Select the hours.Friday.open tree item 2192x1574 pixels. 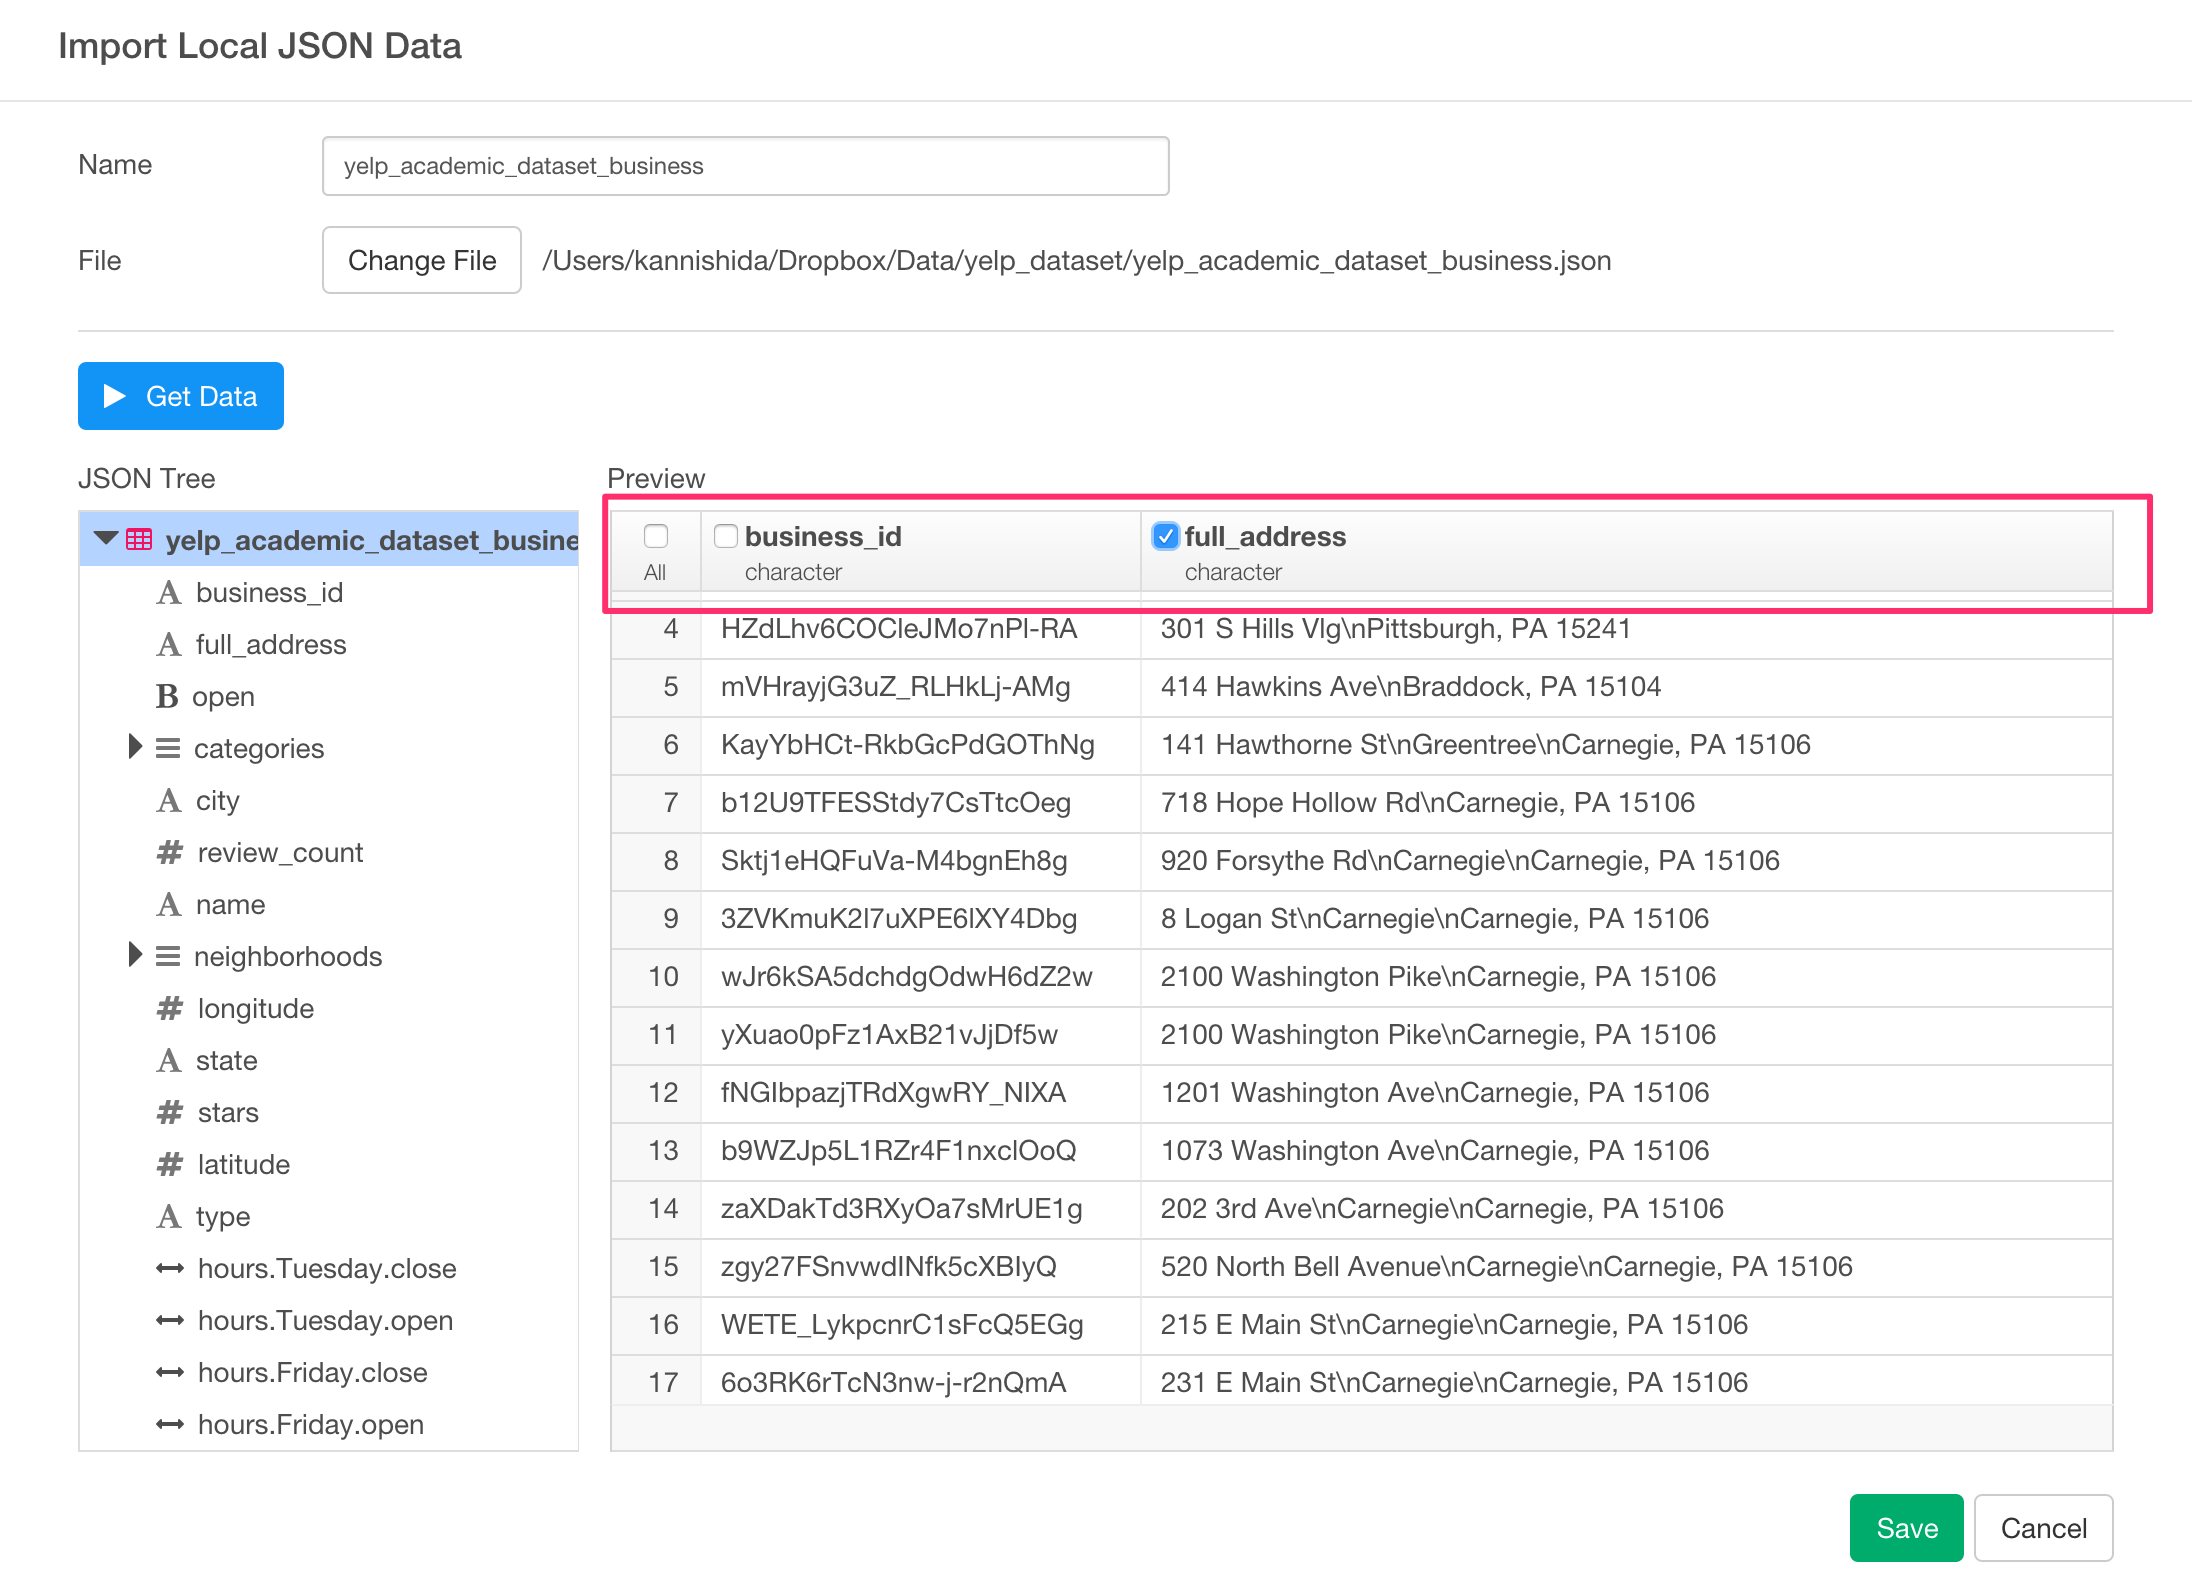(310, 1424)
